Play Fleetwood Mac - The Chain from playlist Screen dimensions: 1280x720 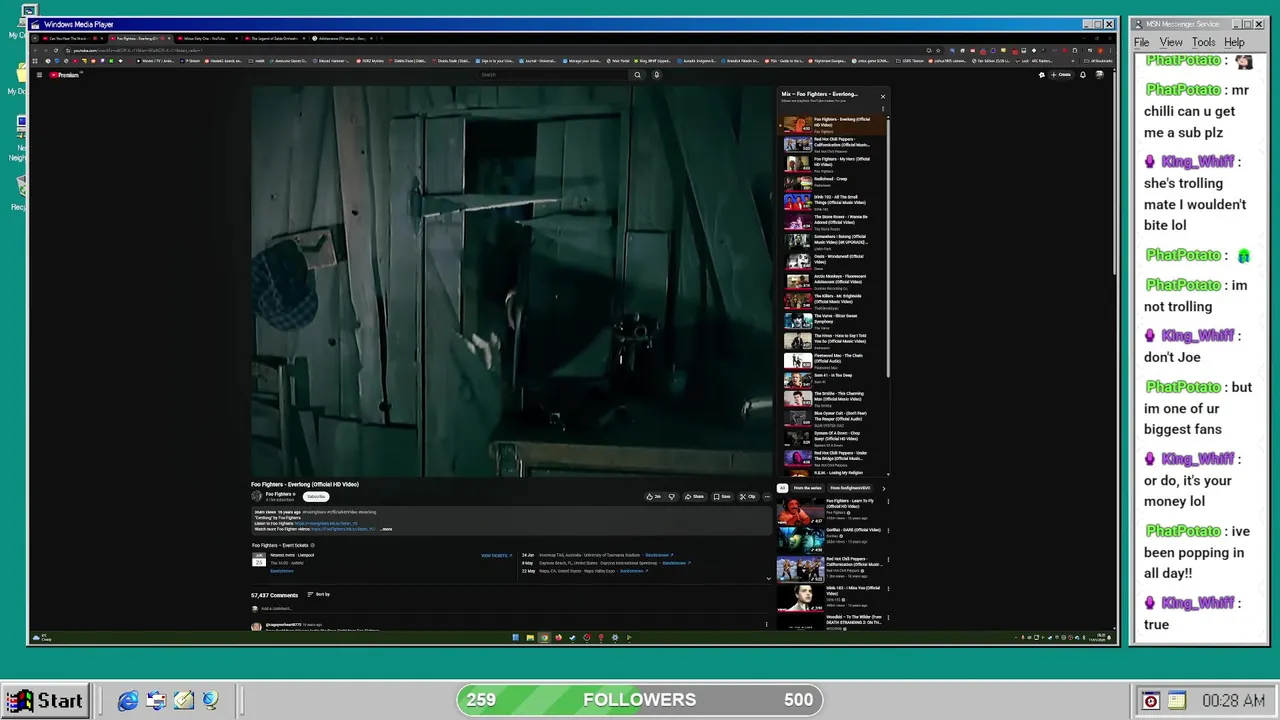[832, 360]
